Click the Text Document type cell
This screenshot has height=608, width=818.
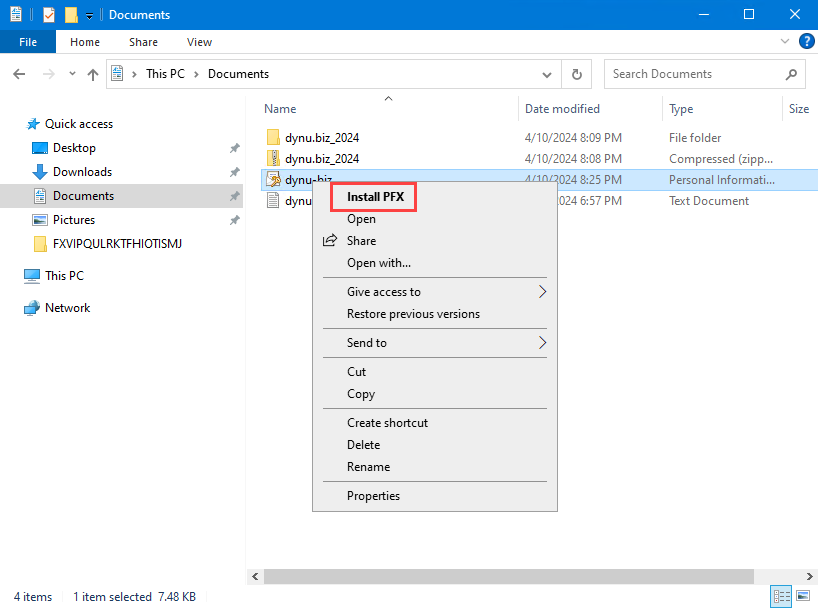coord(708,200)
